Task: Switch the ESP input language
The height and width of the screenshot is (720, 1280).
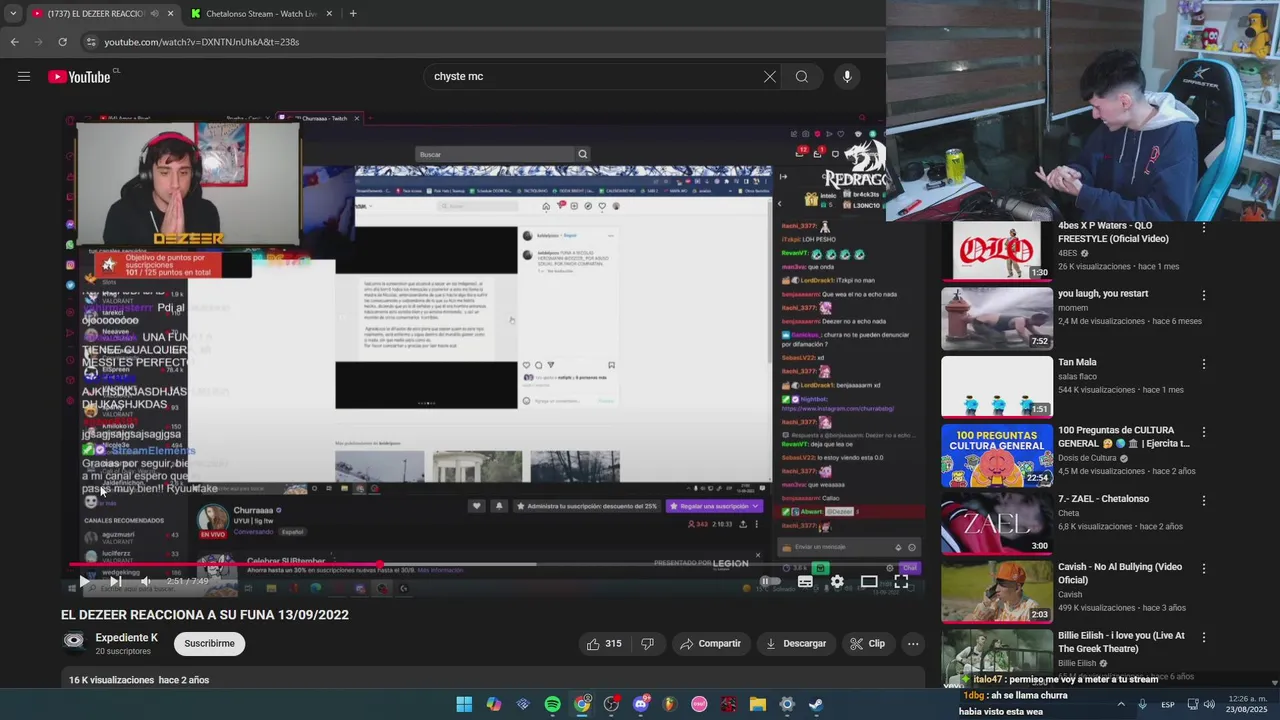Action: (x=1168, y=705)
